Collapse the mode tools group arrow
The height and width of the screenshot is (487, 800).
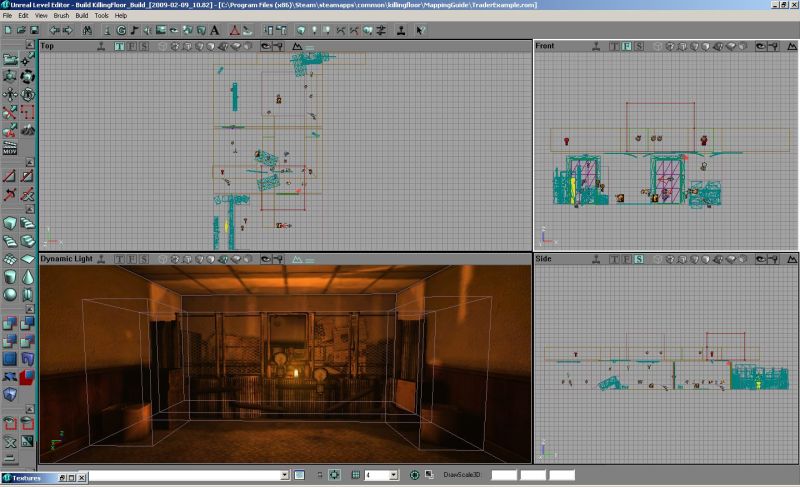coord(30,45)
